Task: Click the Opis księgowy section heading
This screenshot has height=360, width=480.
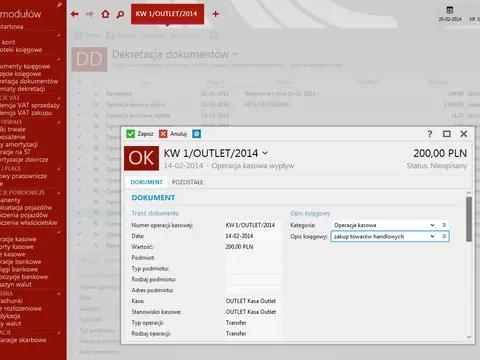Action: (x=310, y=213)
